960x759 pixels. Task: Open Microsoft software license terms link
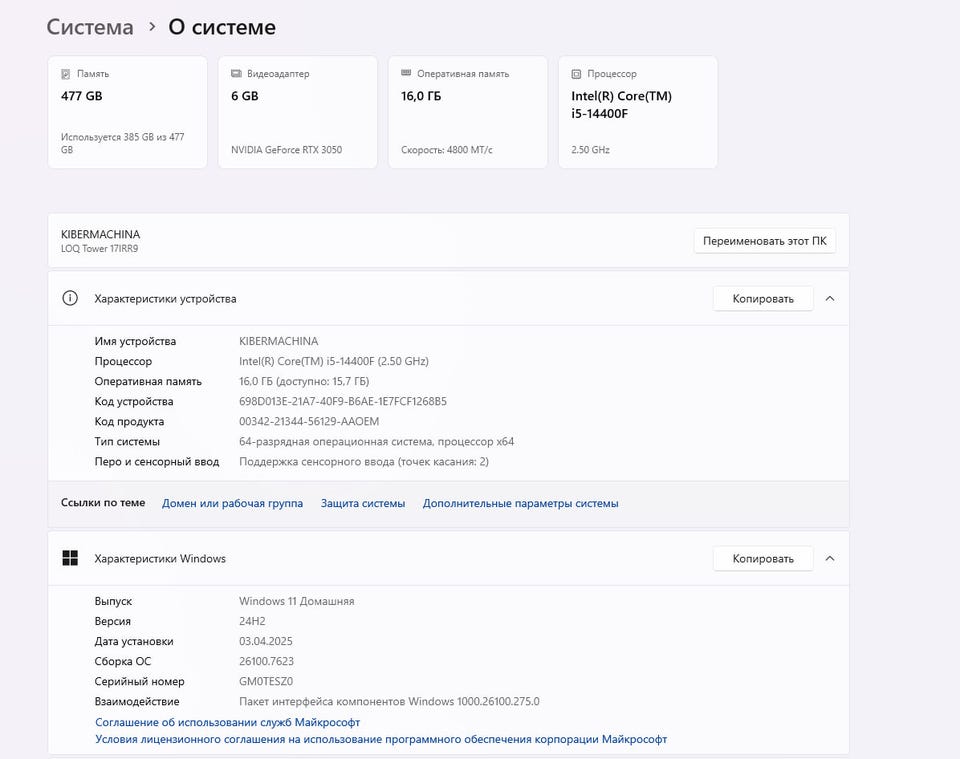(380, 740)
